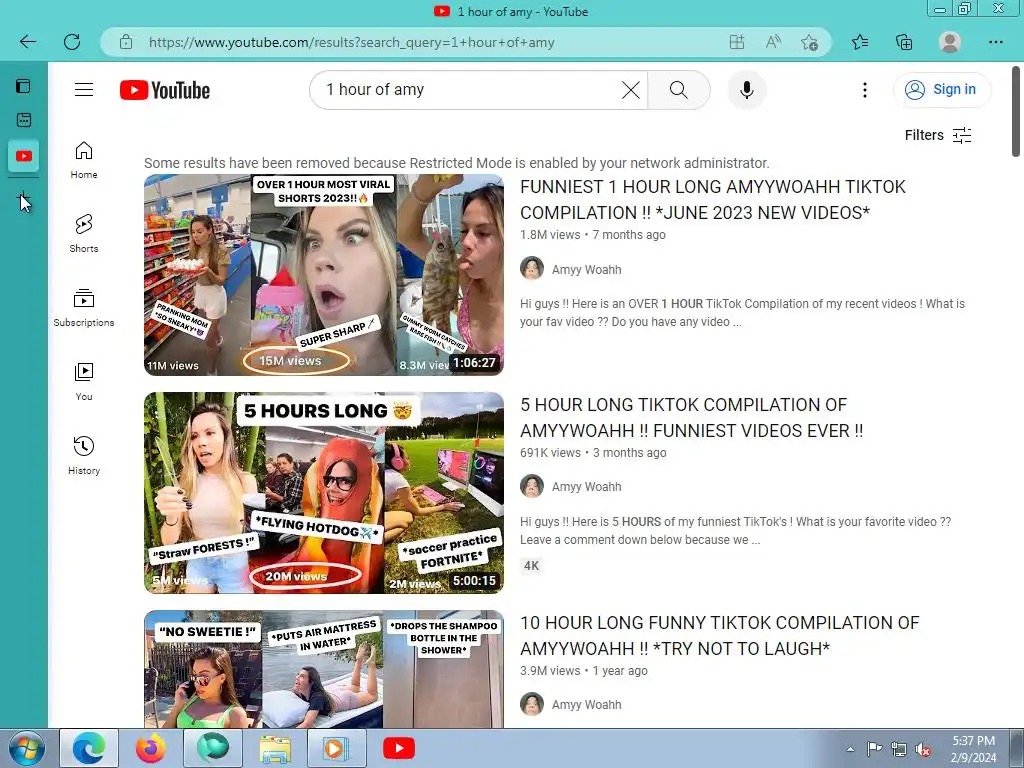Start voice search with the microphone
This screenshot has width=1024, height=768.
[746, 90]
